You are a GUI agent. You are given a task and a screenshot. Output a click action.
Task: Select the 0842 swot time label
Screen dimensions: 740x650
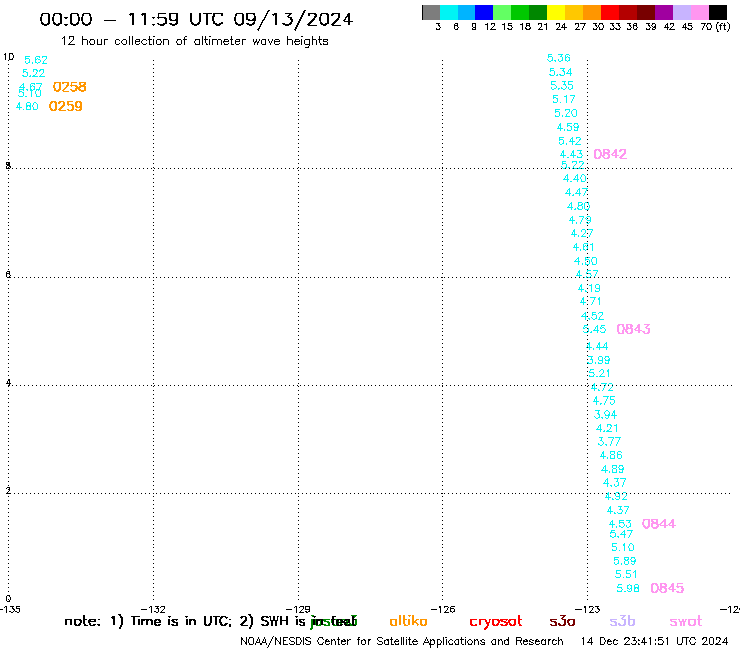[610, 154]
